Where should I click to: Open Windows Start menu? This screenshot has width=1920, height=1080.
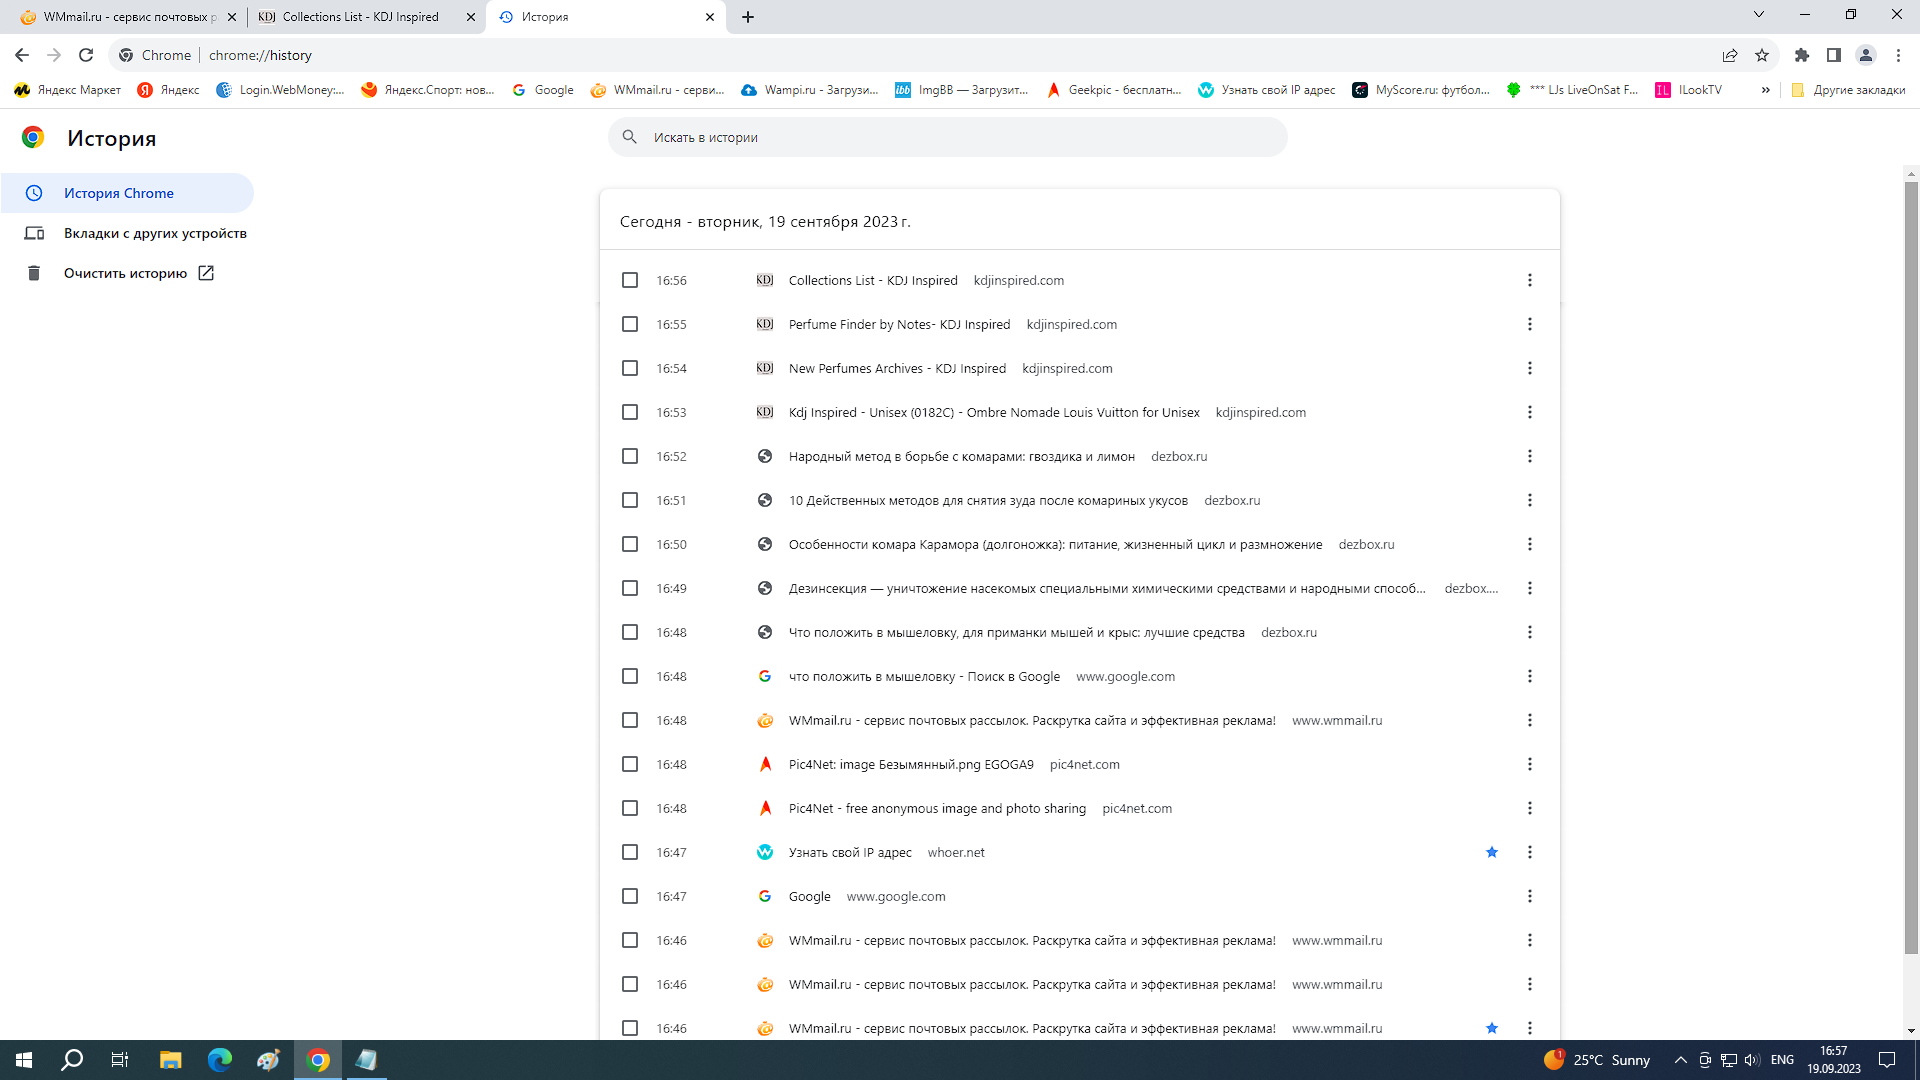point(24,1060)
